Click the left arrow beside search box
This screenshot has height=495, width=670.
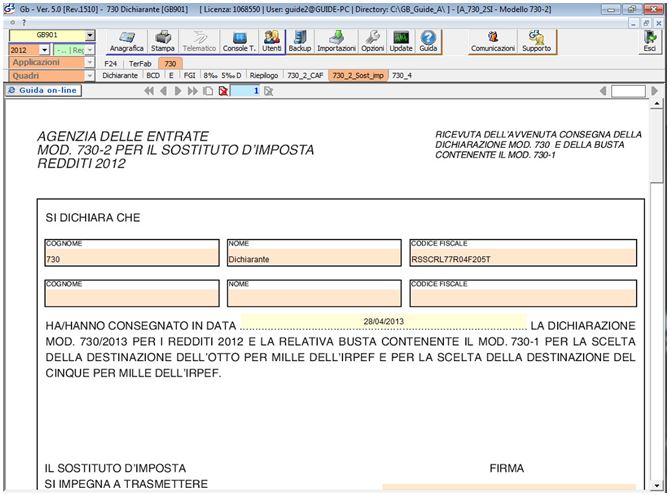pyautogui.click(x=603, y=91)
